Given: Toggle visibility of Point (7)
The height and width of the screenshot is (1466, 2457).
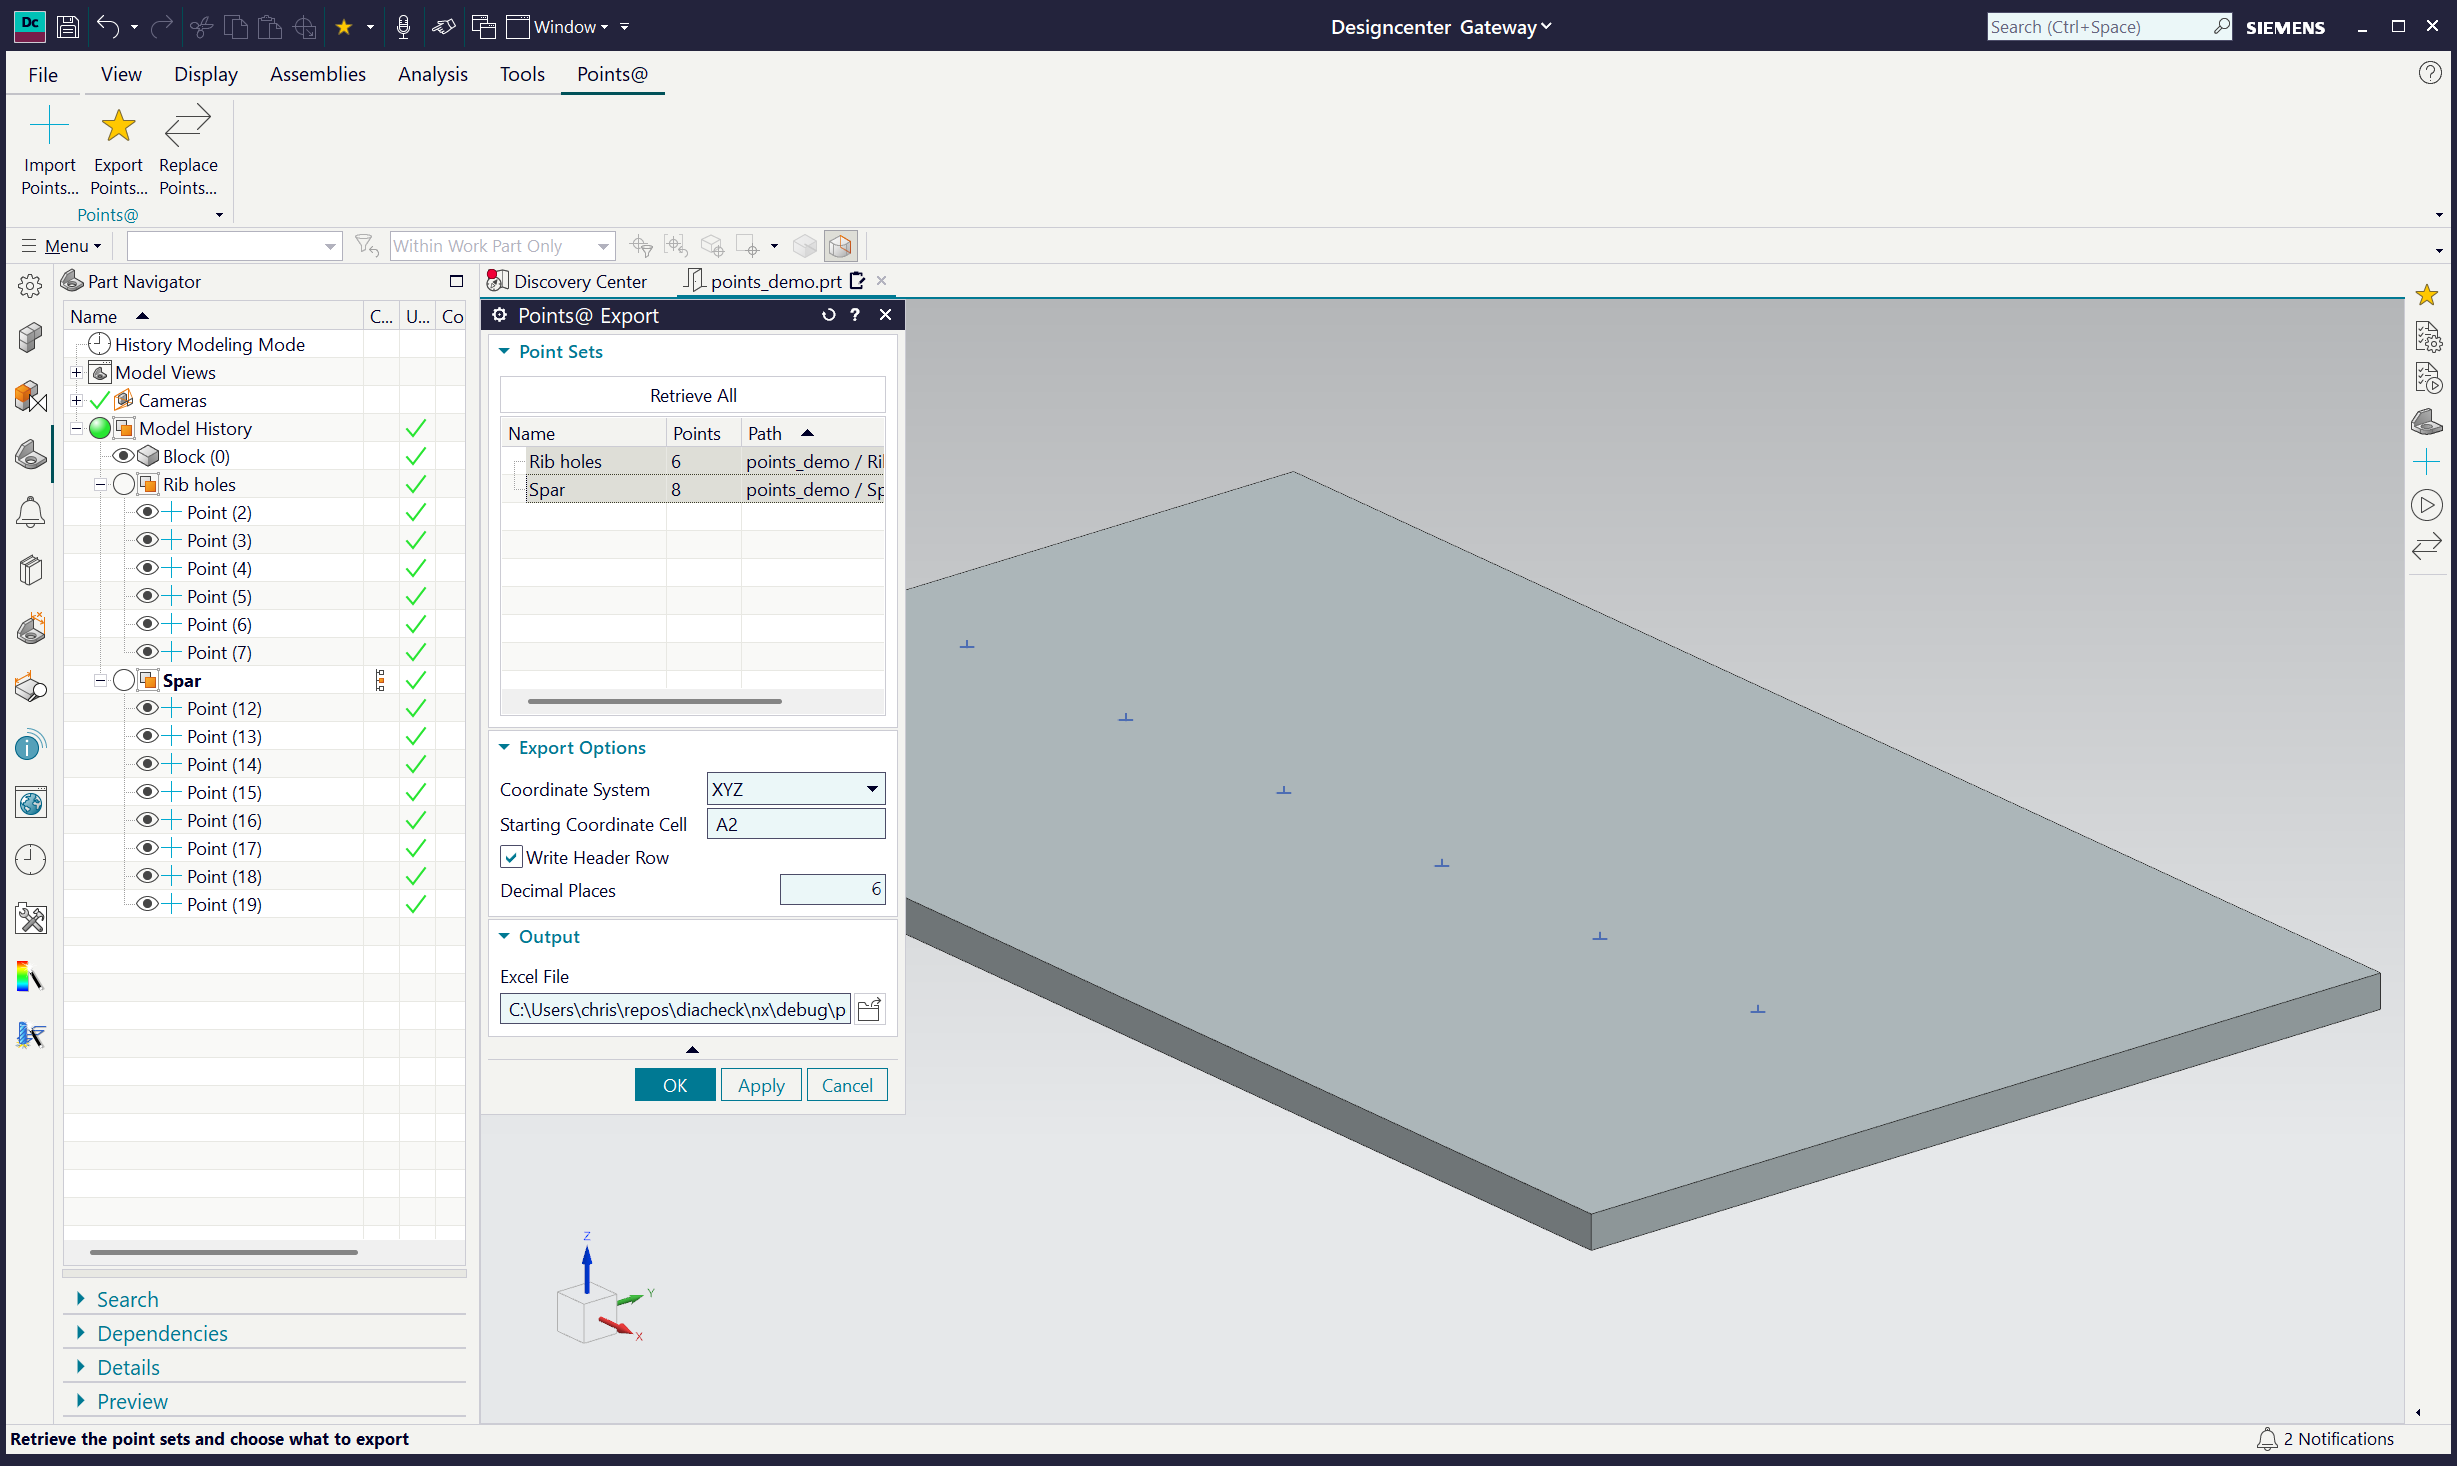Looking at the screenshot, I should (x=147, y=652).
